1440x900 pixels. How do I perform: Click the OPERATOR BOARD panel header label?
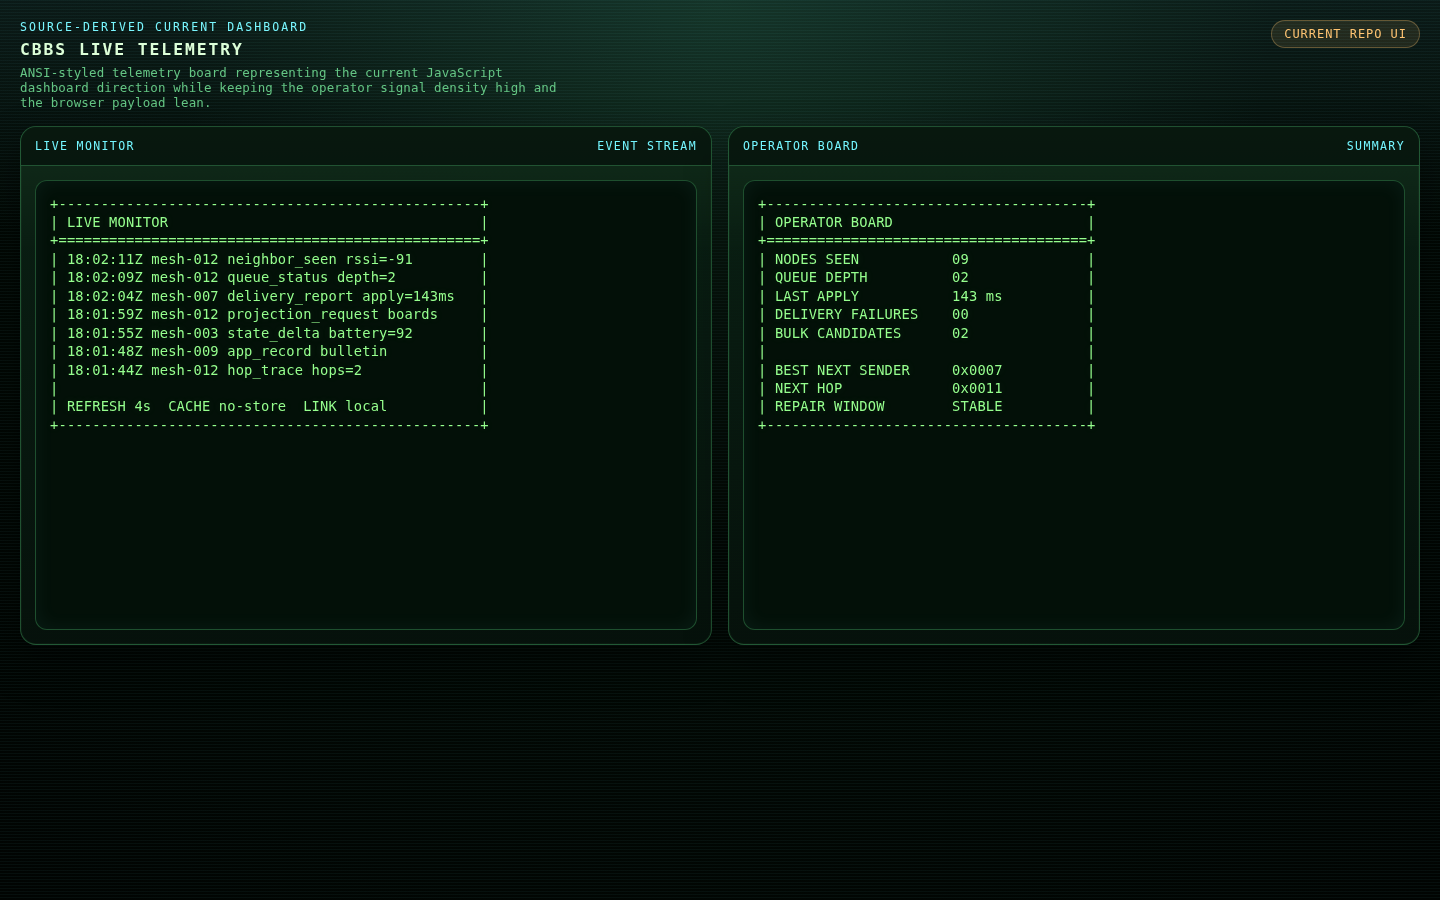click(800, 146)
